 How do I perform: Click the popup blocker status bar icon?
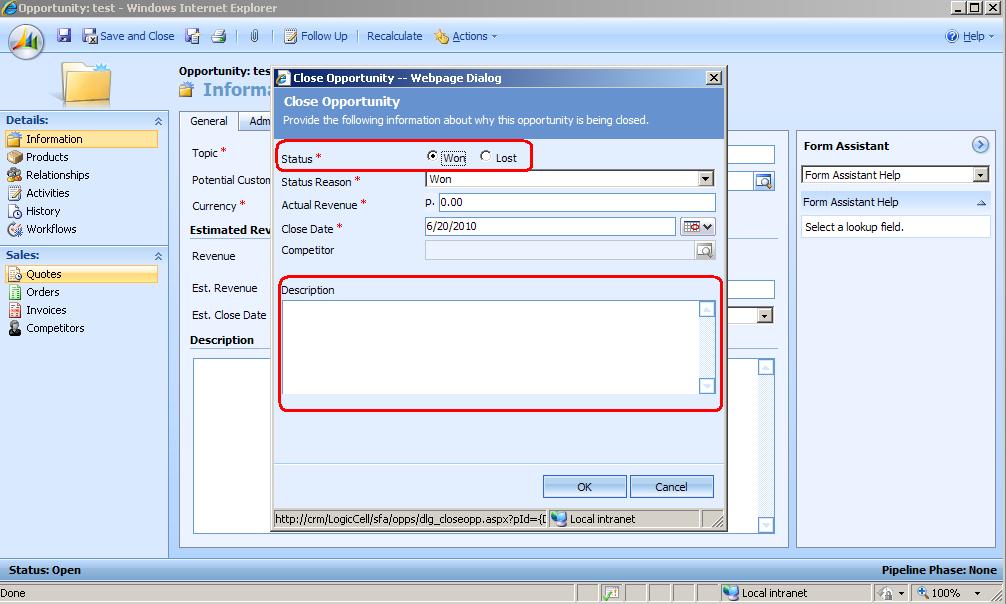tap(611, 593)
